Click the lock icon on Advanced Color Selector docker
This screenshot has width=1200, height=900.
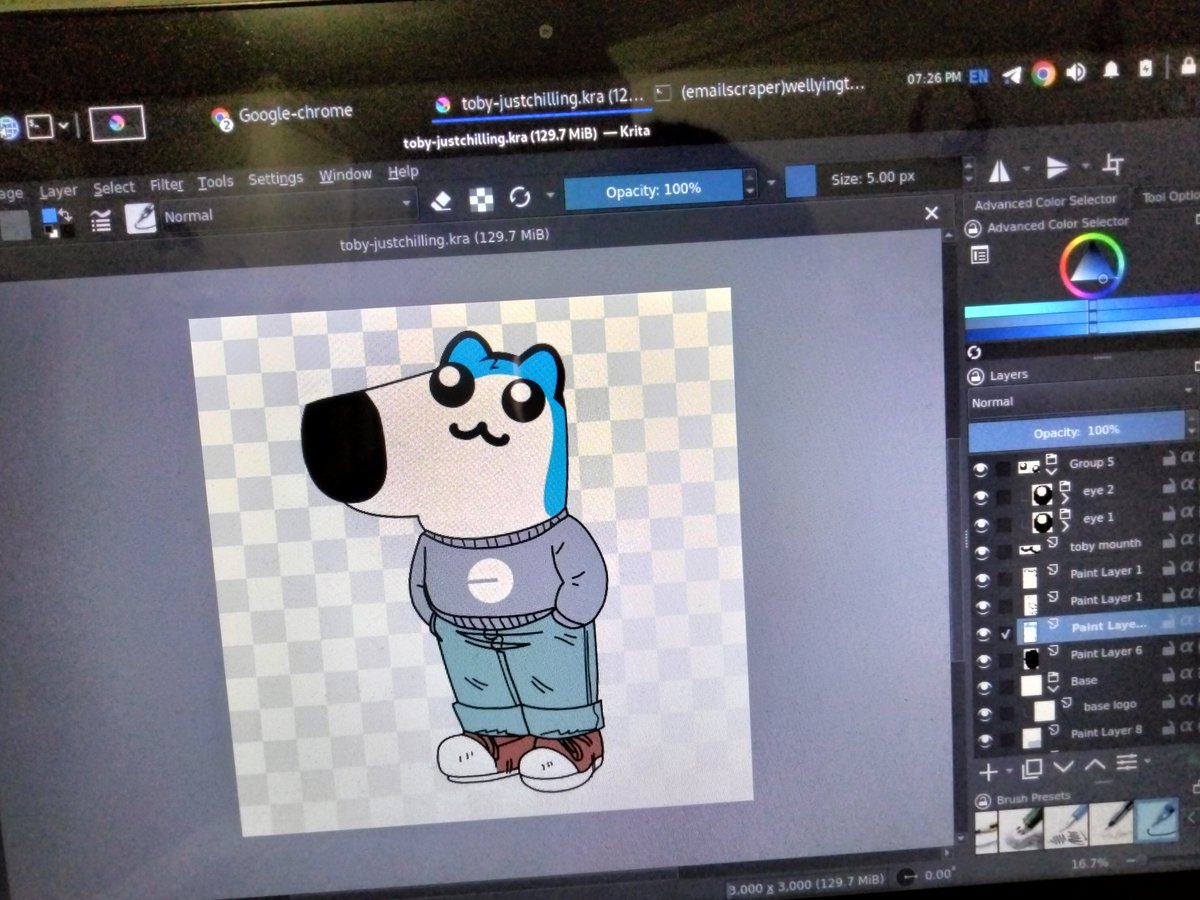973,229
